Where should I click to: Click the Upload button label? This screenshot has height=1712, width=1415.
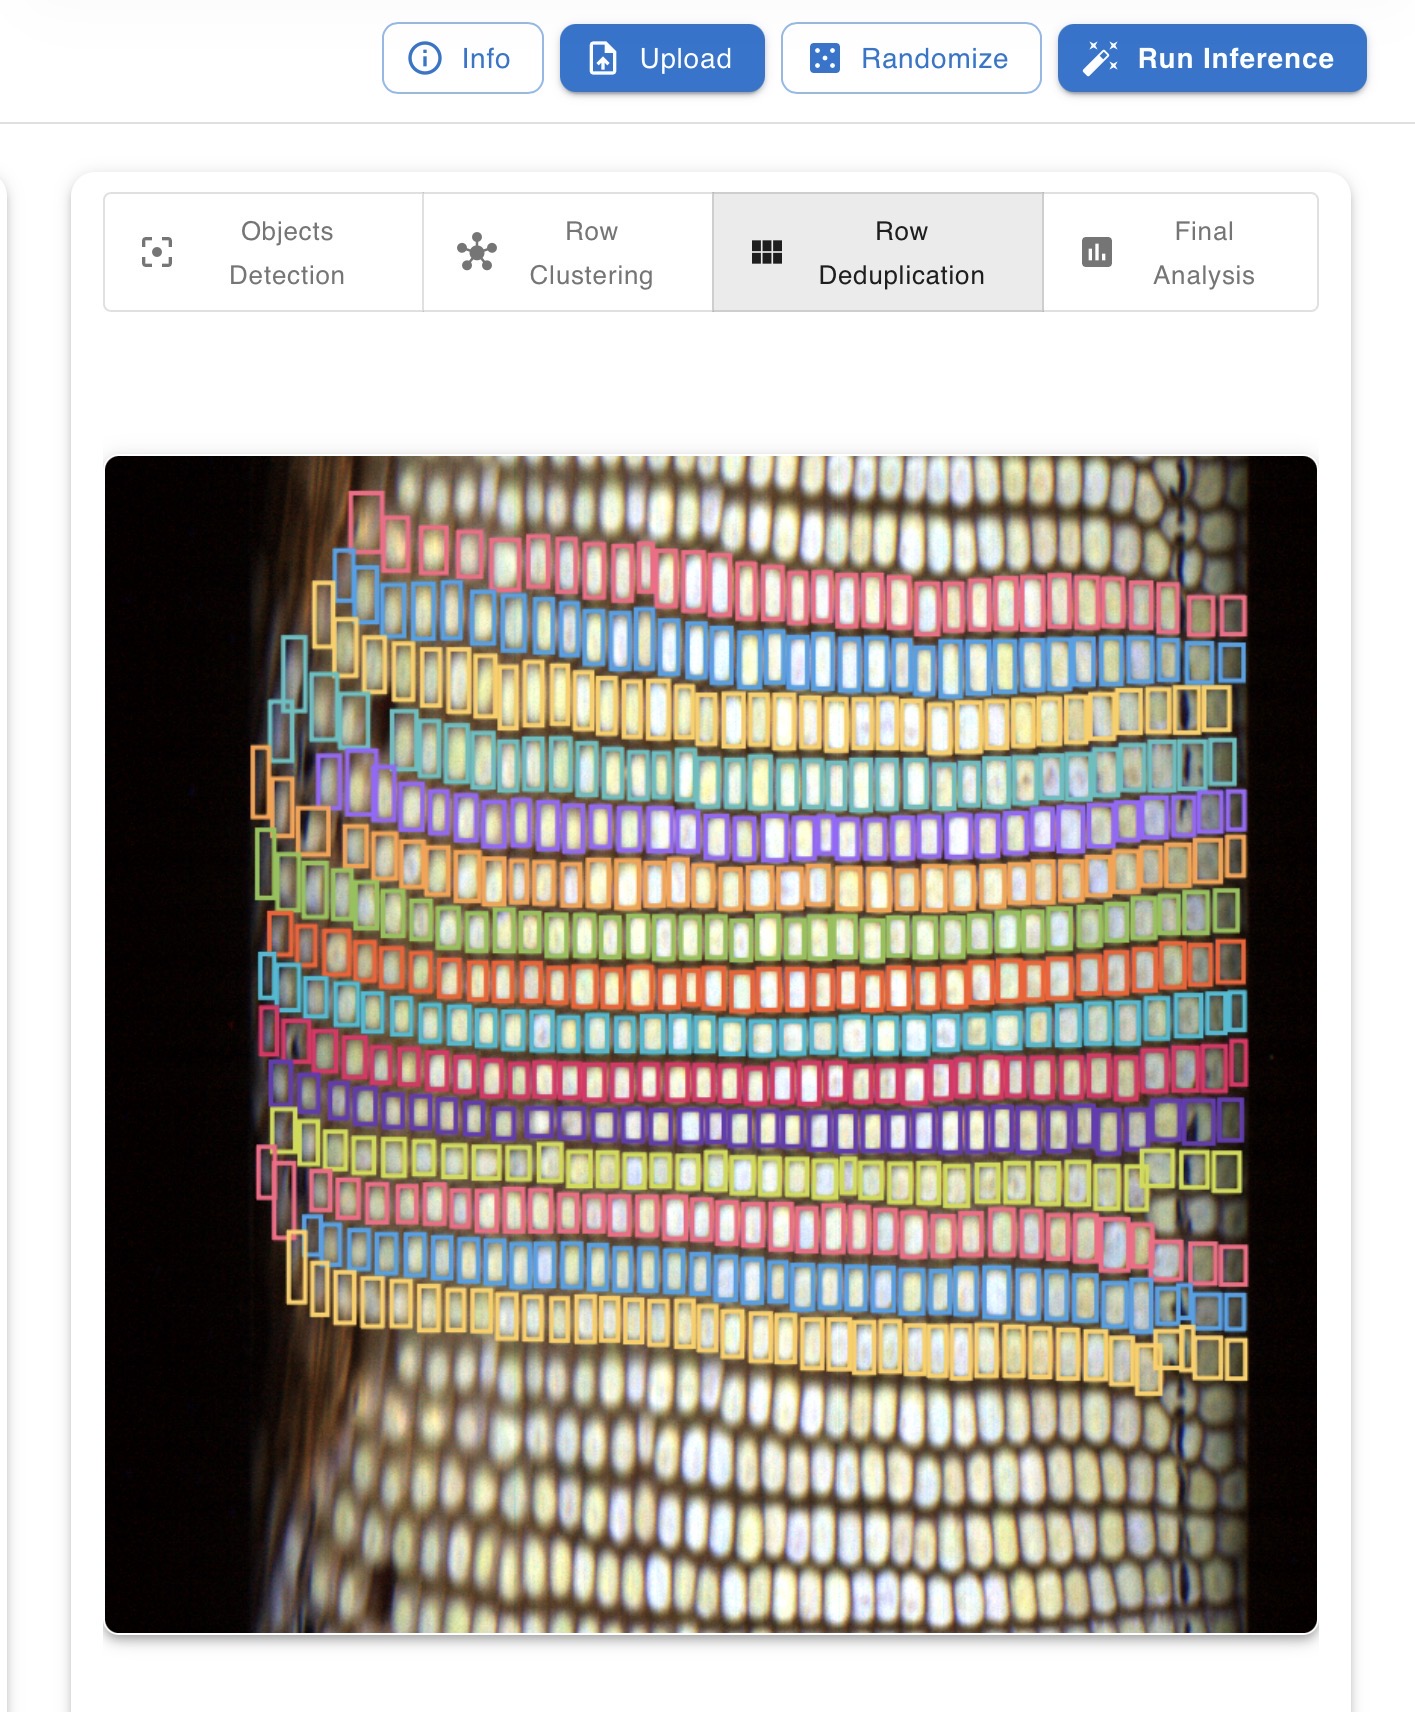pos(686,59)
